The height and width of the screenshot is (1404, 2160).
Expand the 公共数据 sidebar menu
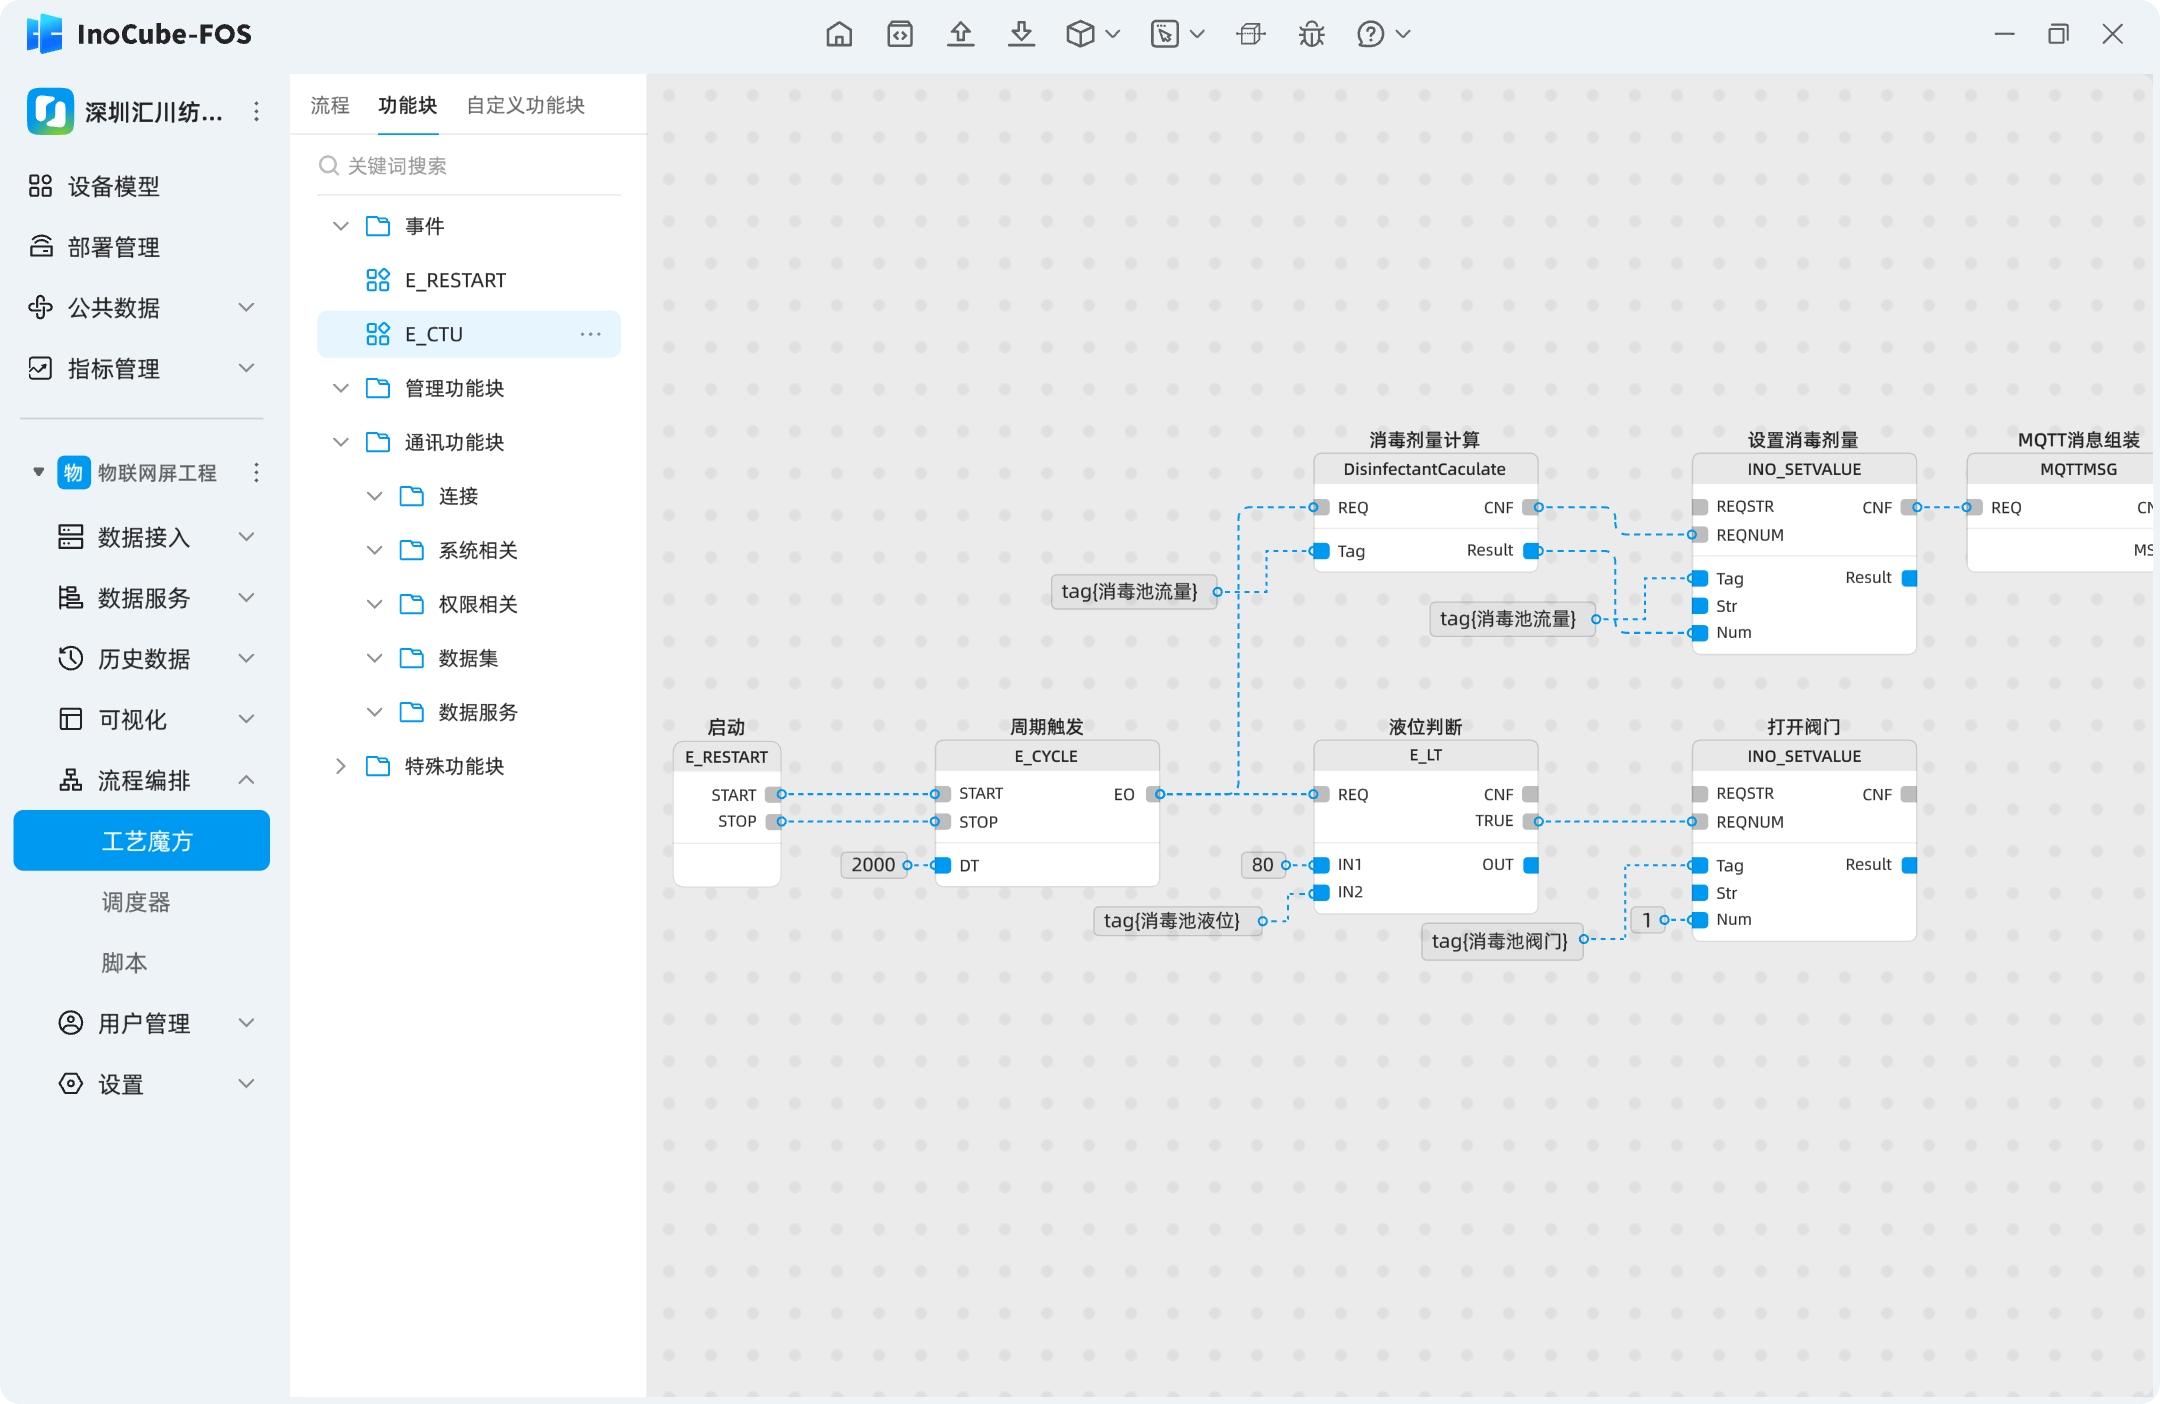(x=246, y=307)
